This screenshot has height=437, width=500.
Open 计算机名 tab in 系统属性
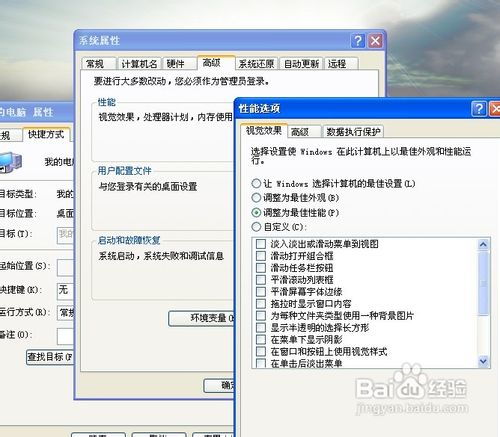point(139,64)
